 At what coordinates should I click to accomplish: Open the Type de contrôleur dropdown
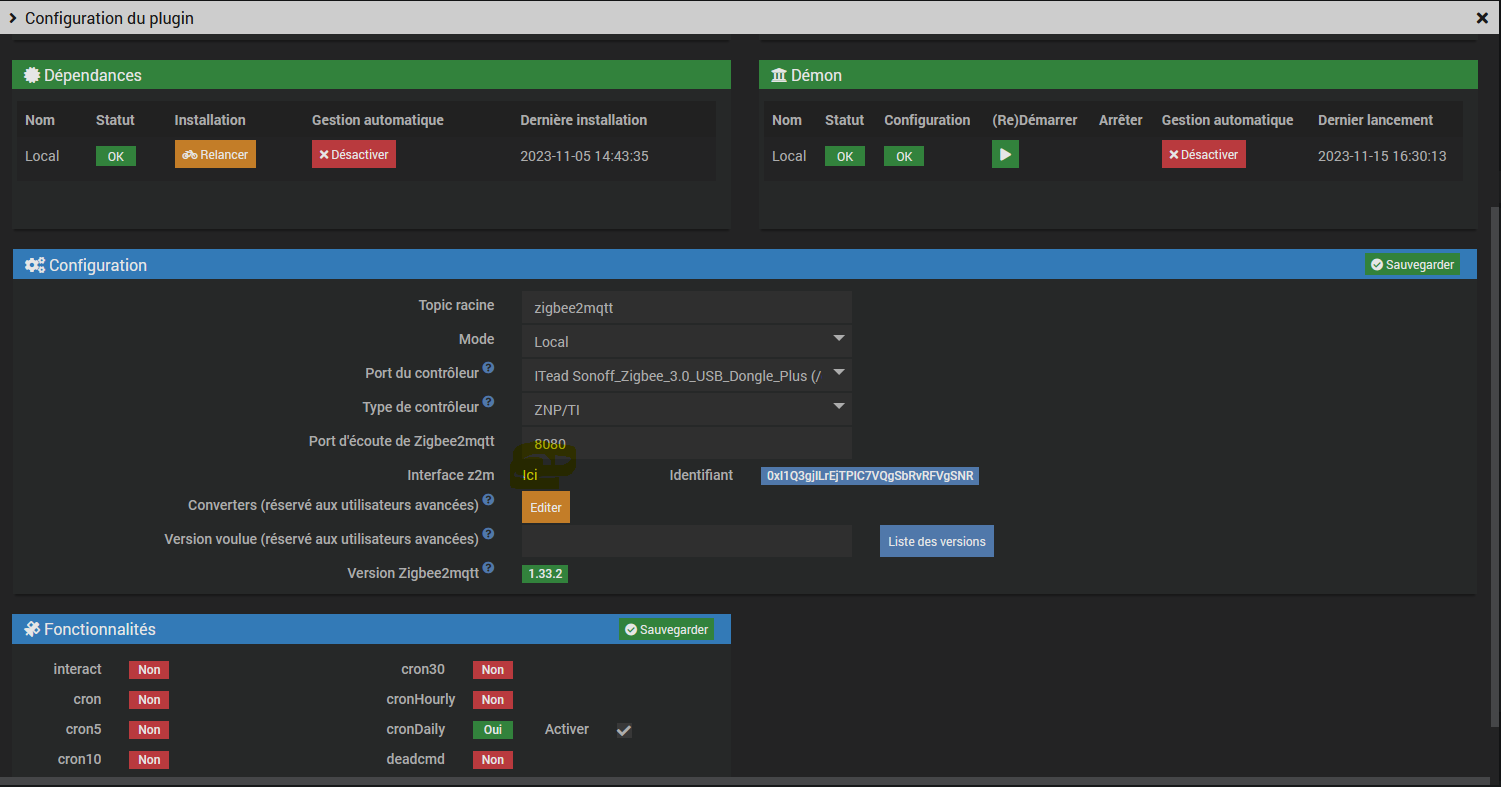pyautogui.click(x=686, y=409)
